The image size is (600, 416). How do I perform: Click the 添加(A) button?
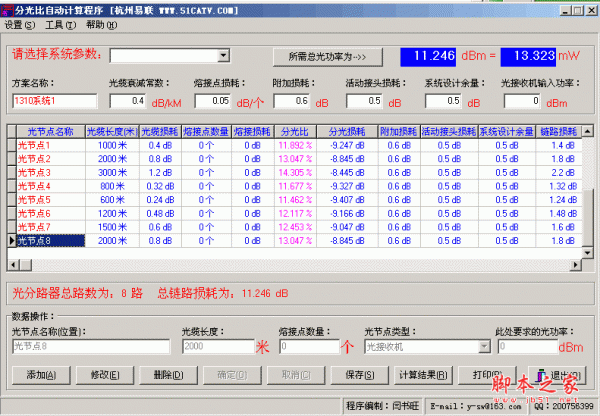click(41, 375)
